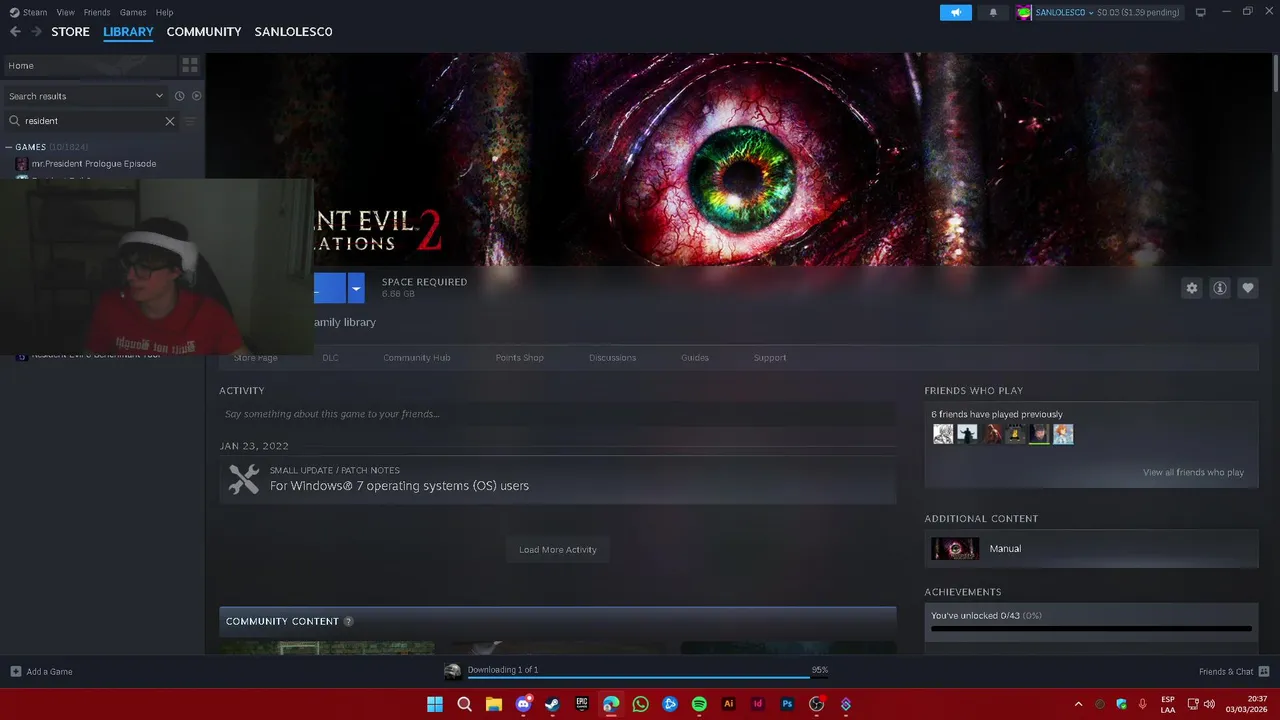Toggle ready-to-play filter icon
The width and height of the screenshot is (1280, 720).
point(196,96)
